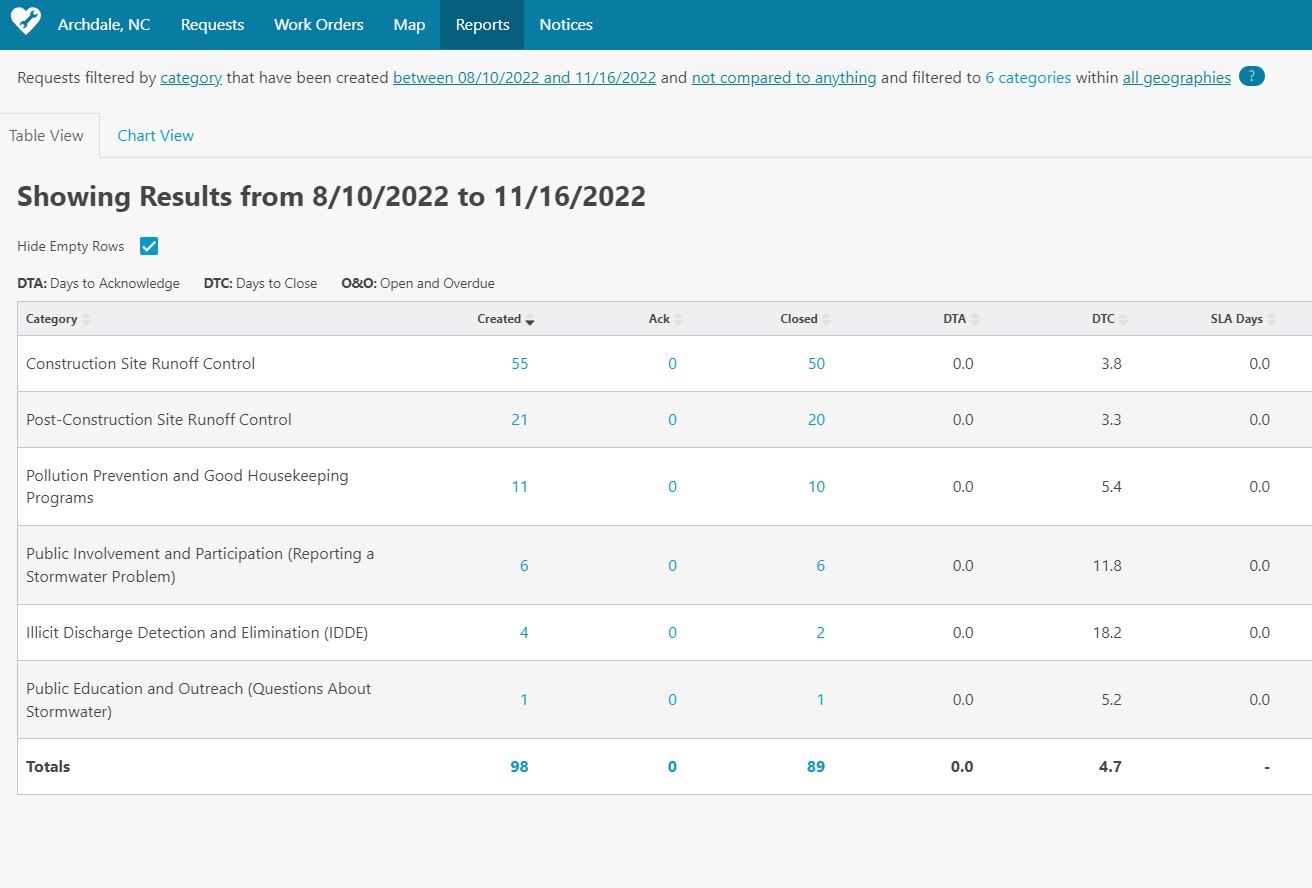This screenshot has width=1312, height=888.
Task: Change the date range 08/10/2022 and 11/16/2022
Action: [524, 78]
